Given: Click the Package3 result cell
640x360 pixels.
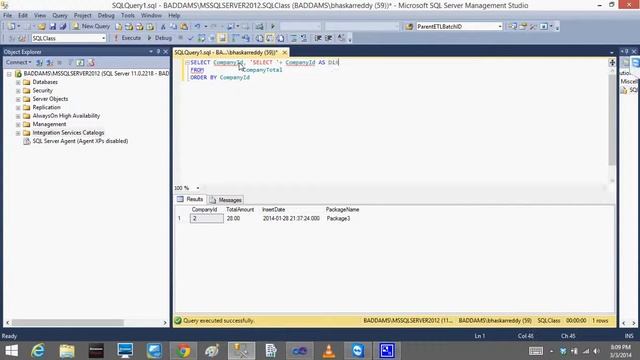Looking at the screenshot, I should click(x=338, y=219).
